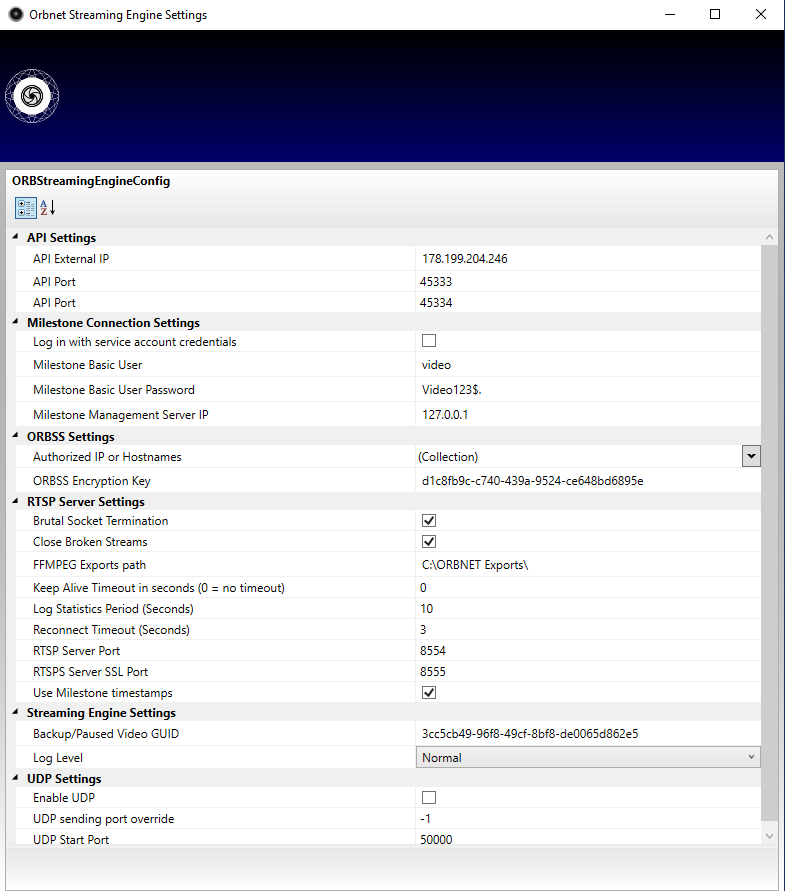Click the Orbnet logo in banner
The image size is (785, 891).
coord(32,96)
